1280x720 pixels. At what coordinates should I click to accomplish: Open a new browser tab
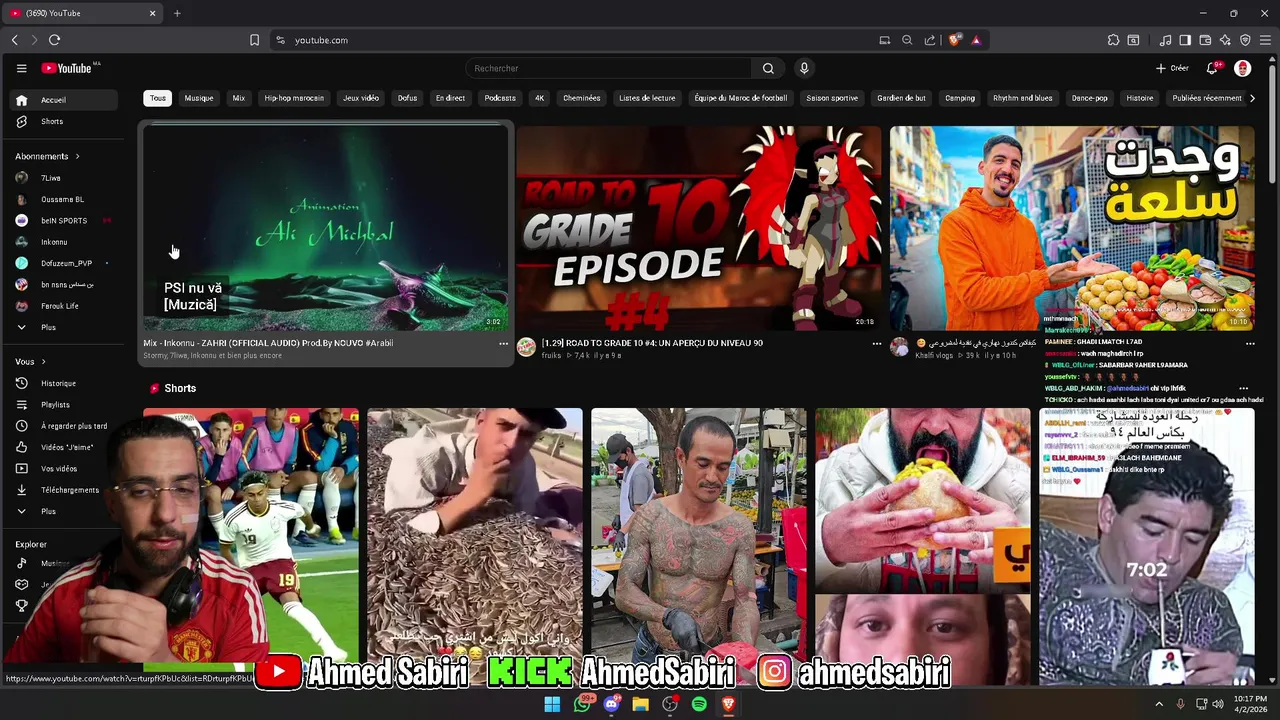pos(177,13)
